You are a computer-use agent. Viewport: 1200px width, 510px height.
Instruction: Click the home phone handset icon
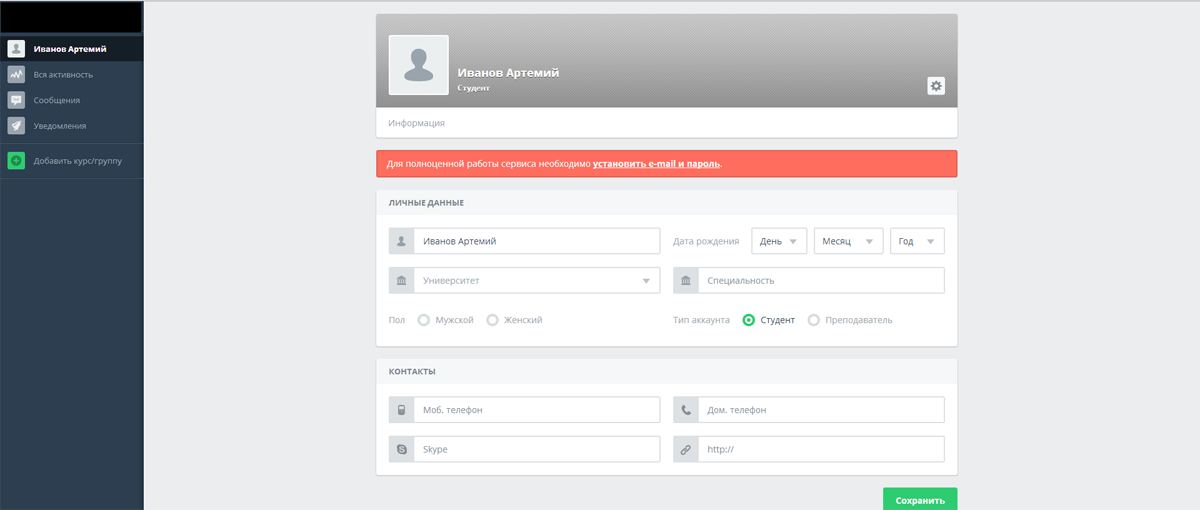[686, 410]
